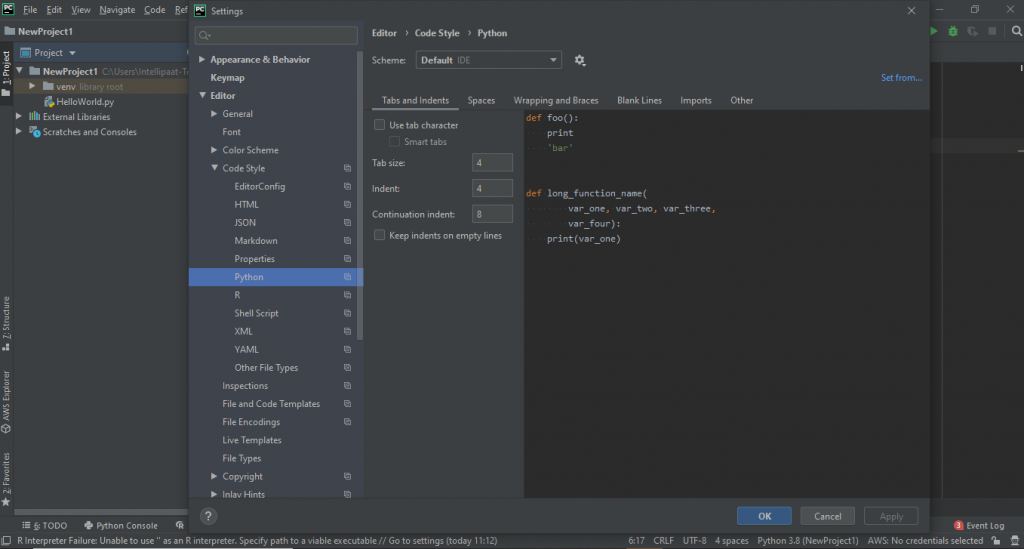Click the help question mark button
This screenshot has height=549, width=1024.
(208, 516)
